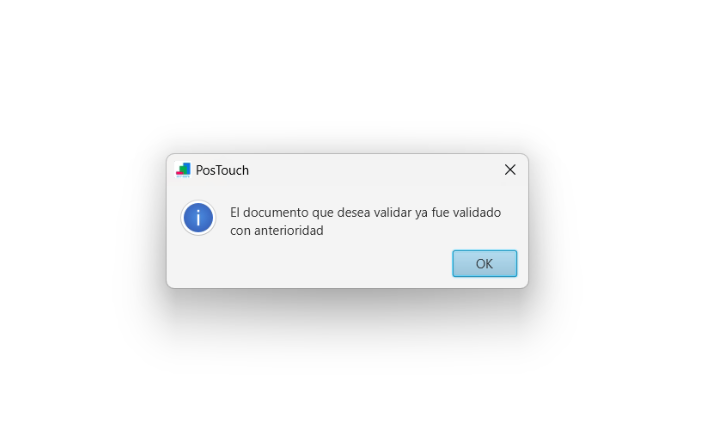Click the OK button
The width and height of the screenshot is (723, 422).
point(484,263)
